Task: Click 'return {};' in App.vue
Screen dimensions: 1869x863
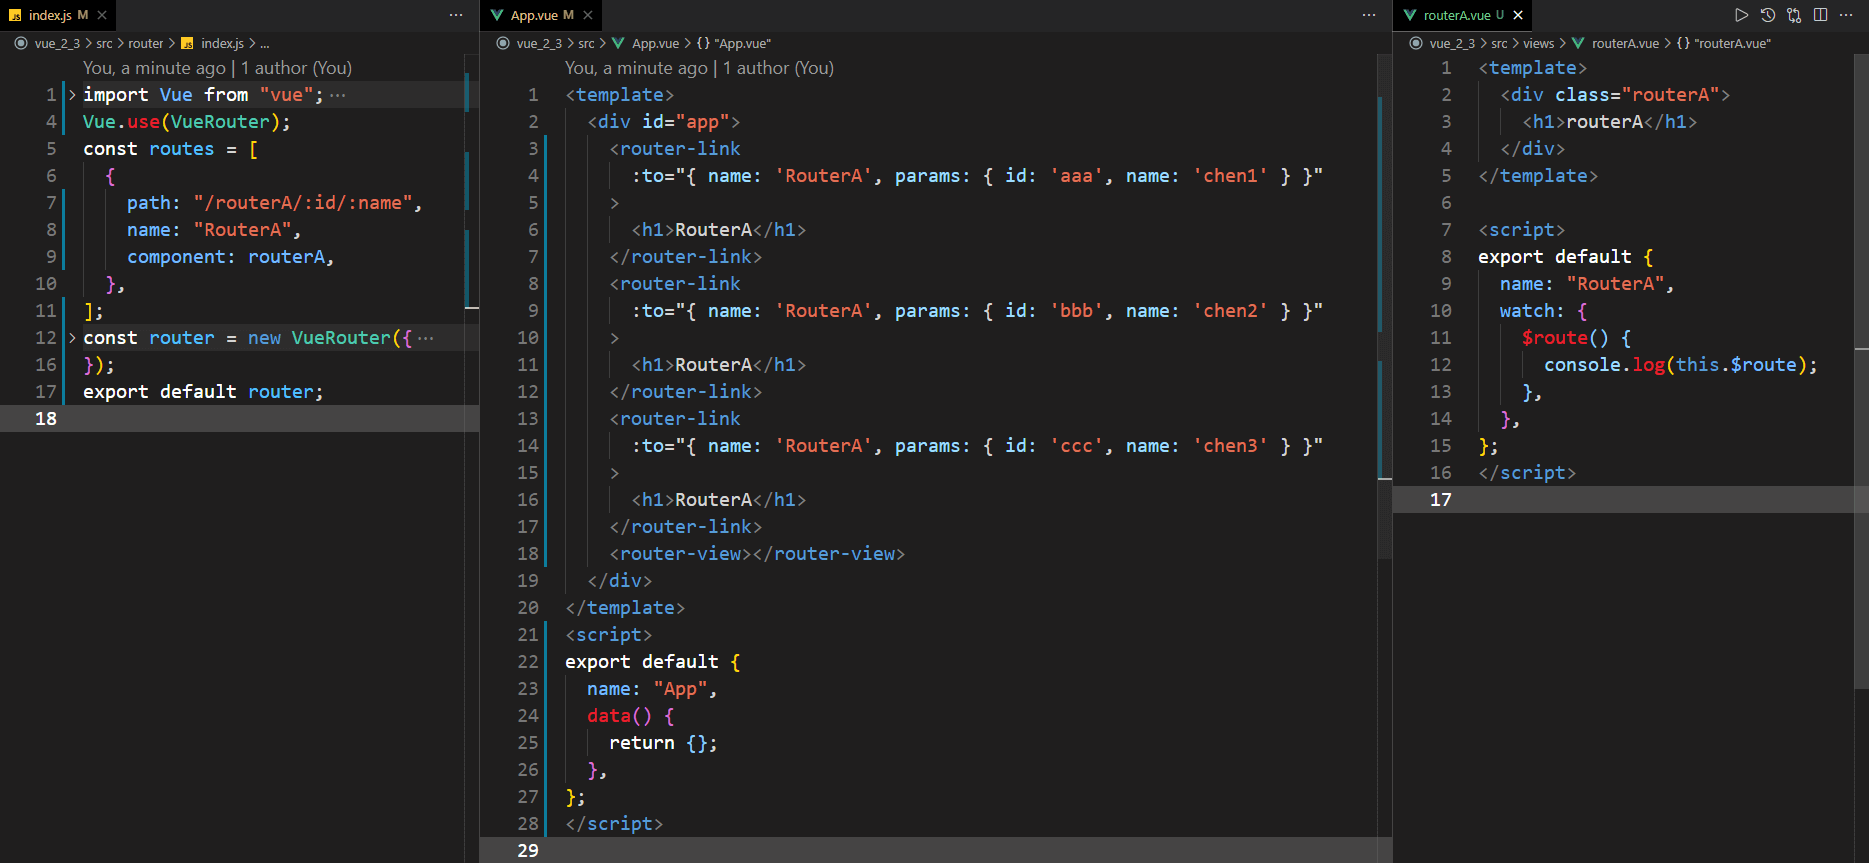Action: pos(663,743)
